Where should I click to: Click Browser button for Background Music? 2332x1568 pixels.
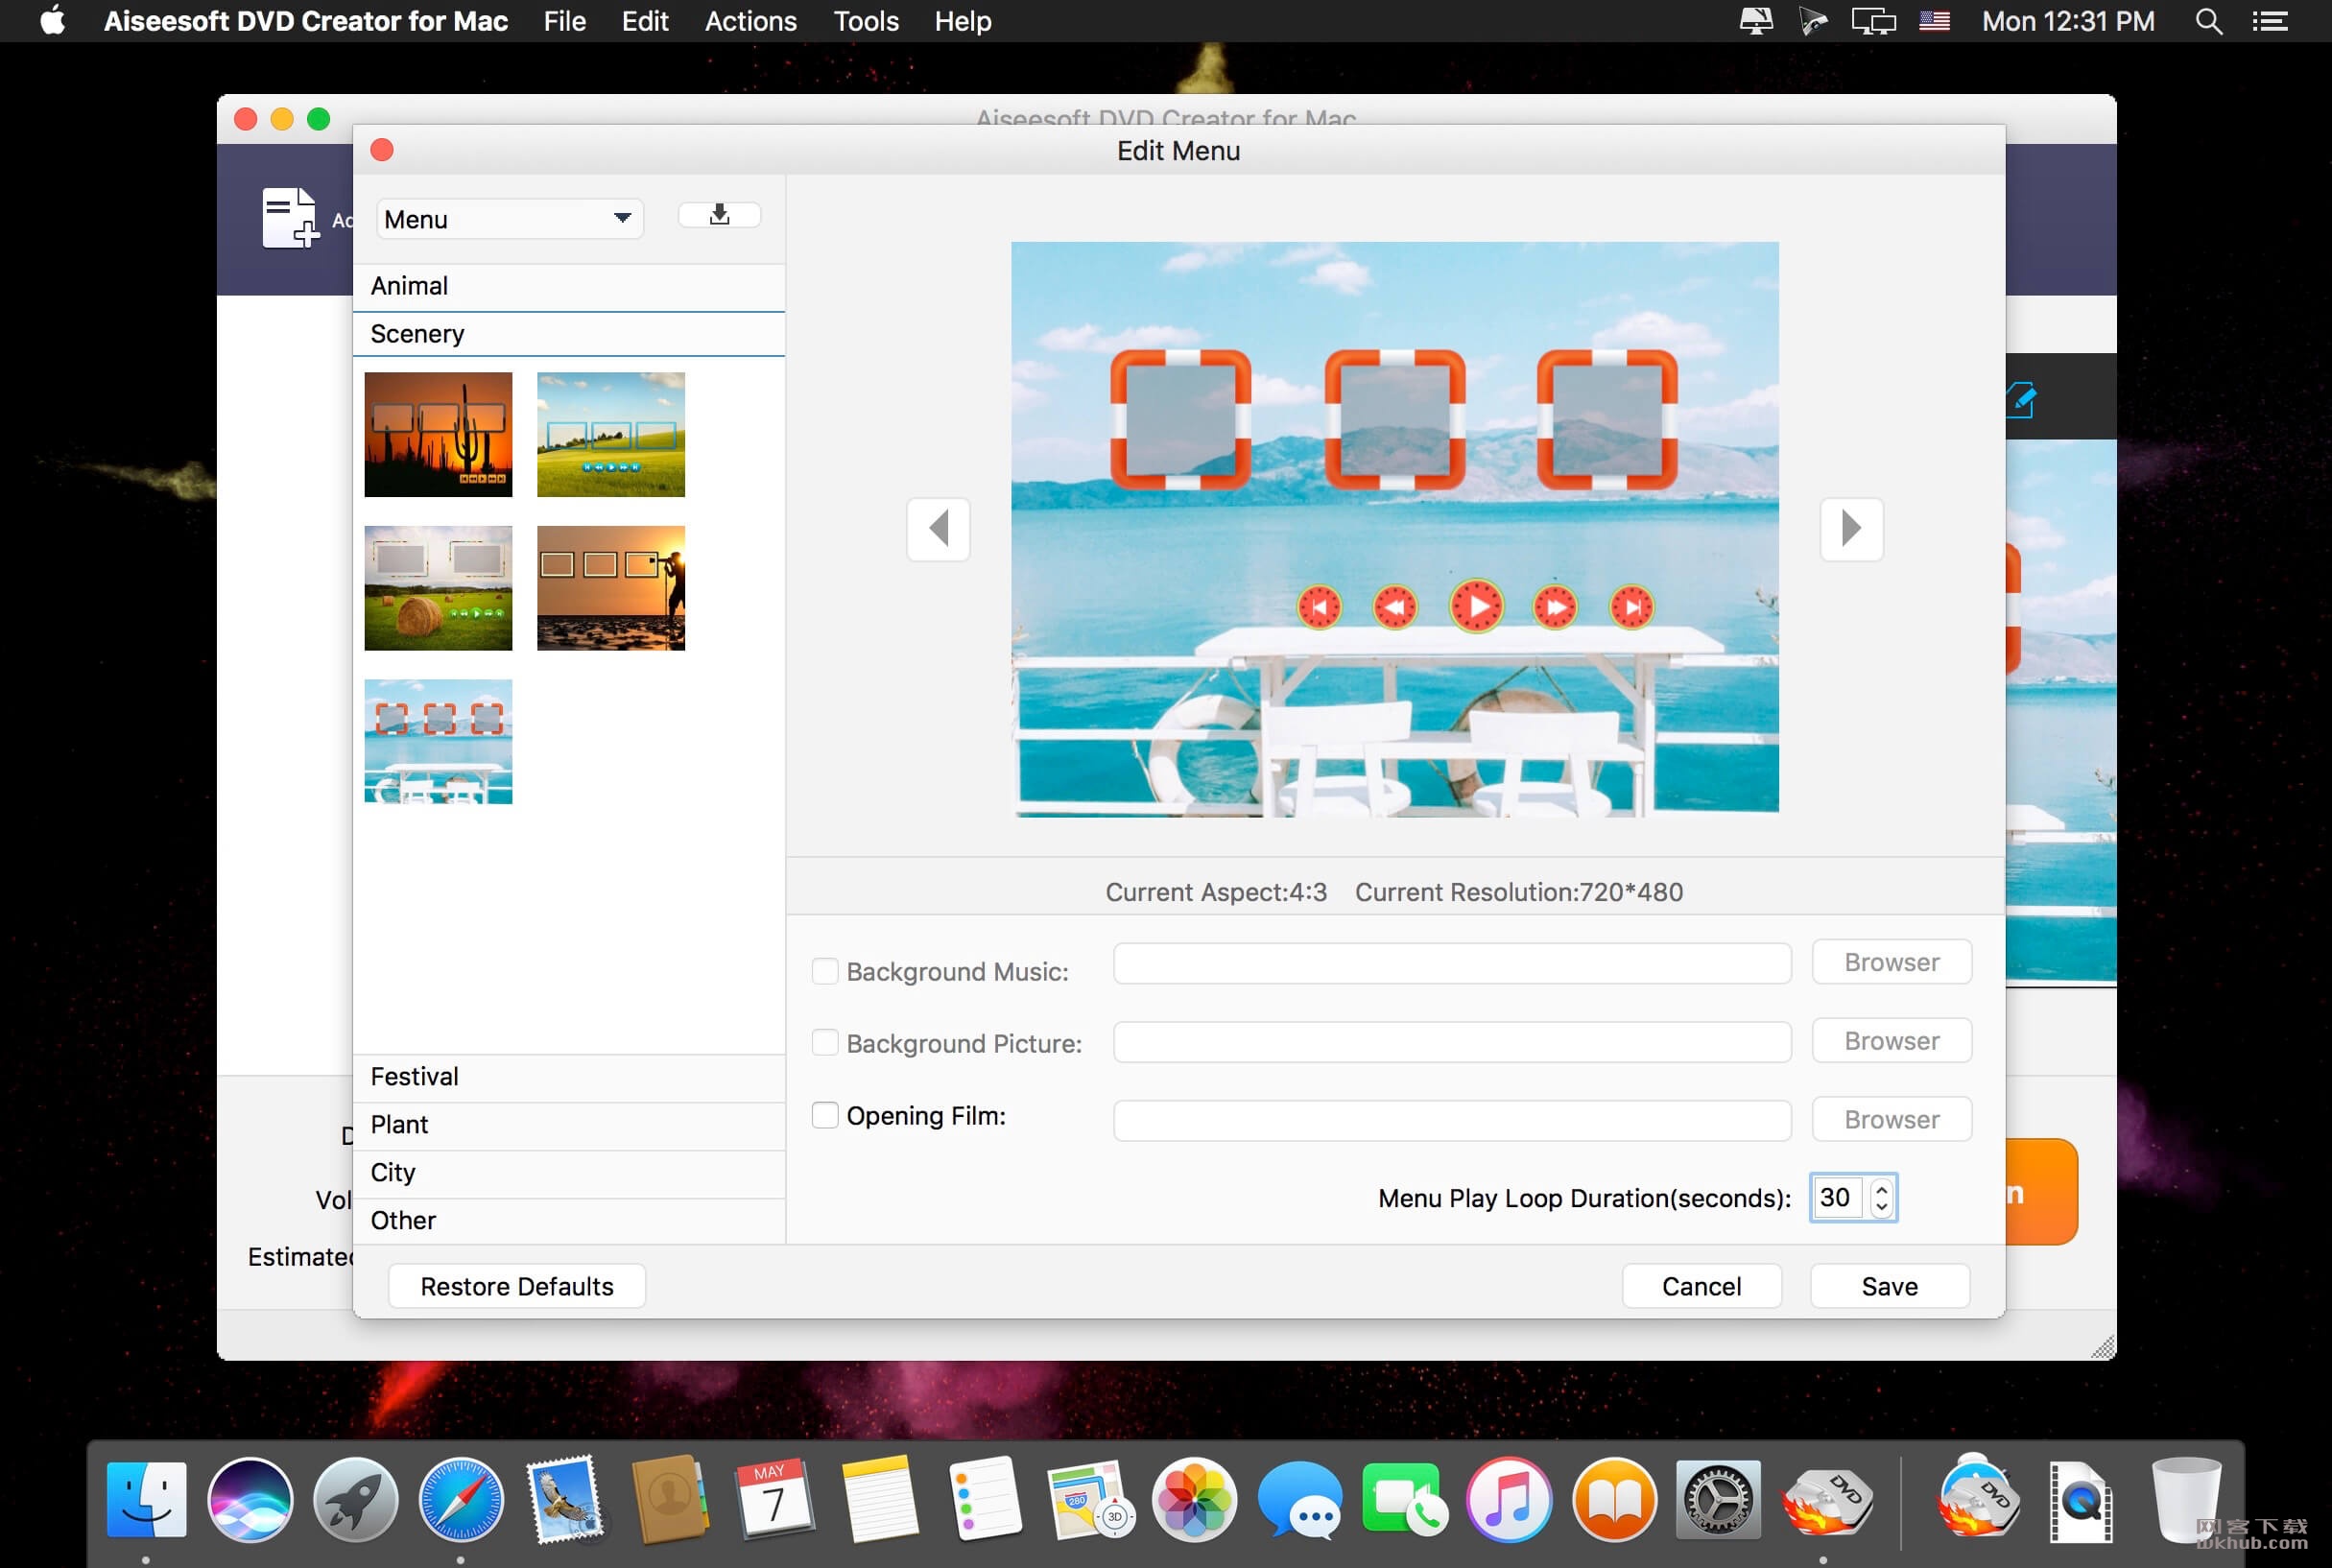point(1891,962)
